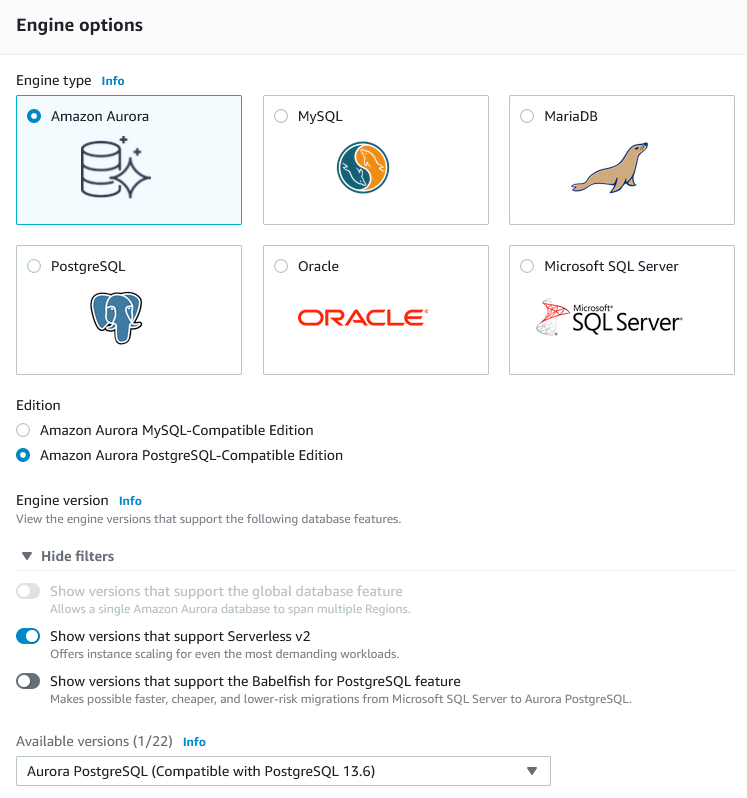This screenshot has width=747, height=798.
Task: Click the MariaDB seal logo
Action: pos(609,166)
